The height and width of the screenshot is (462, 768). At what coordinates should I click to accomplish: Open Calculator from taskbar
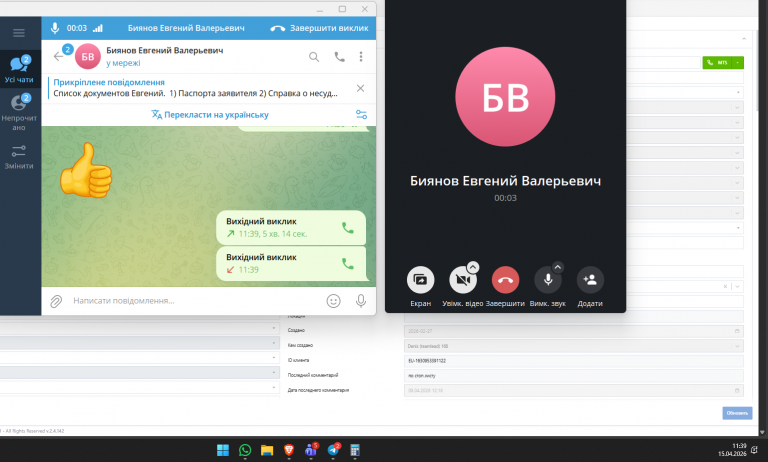click(x=355, y=450)
